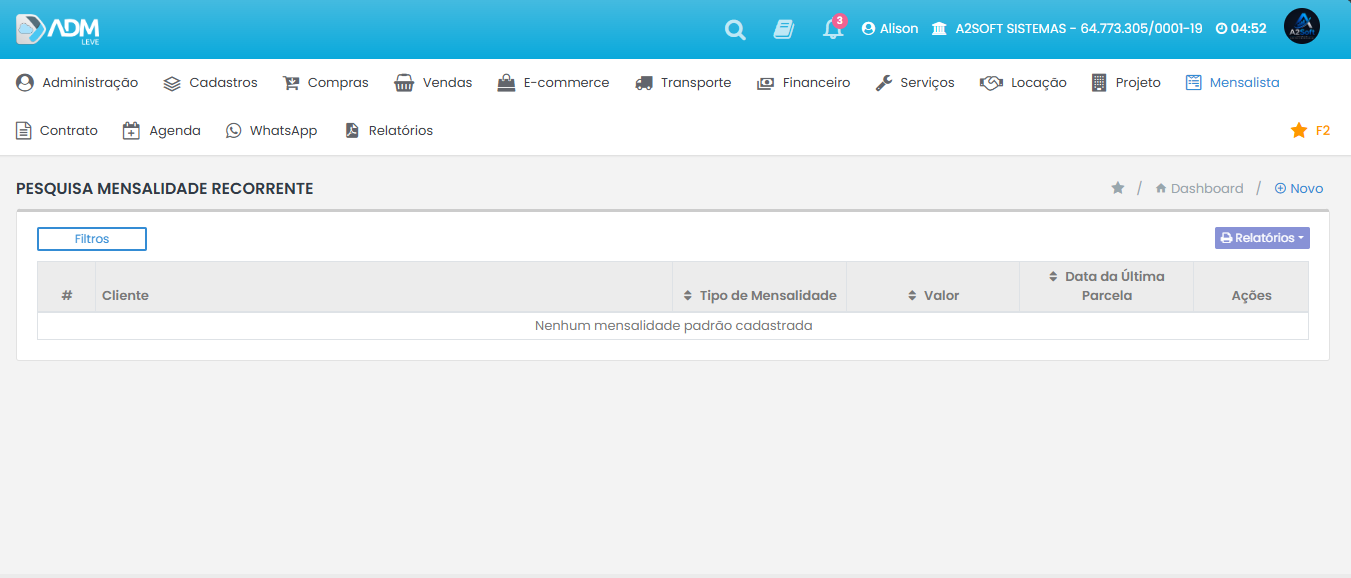The width and height of the screenshot is (1351, 578).
Task: Open the Cadastros menu
Action: (210, 83)
